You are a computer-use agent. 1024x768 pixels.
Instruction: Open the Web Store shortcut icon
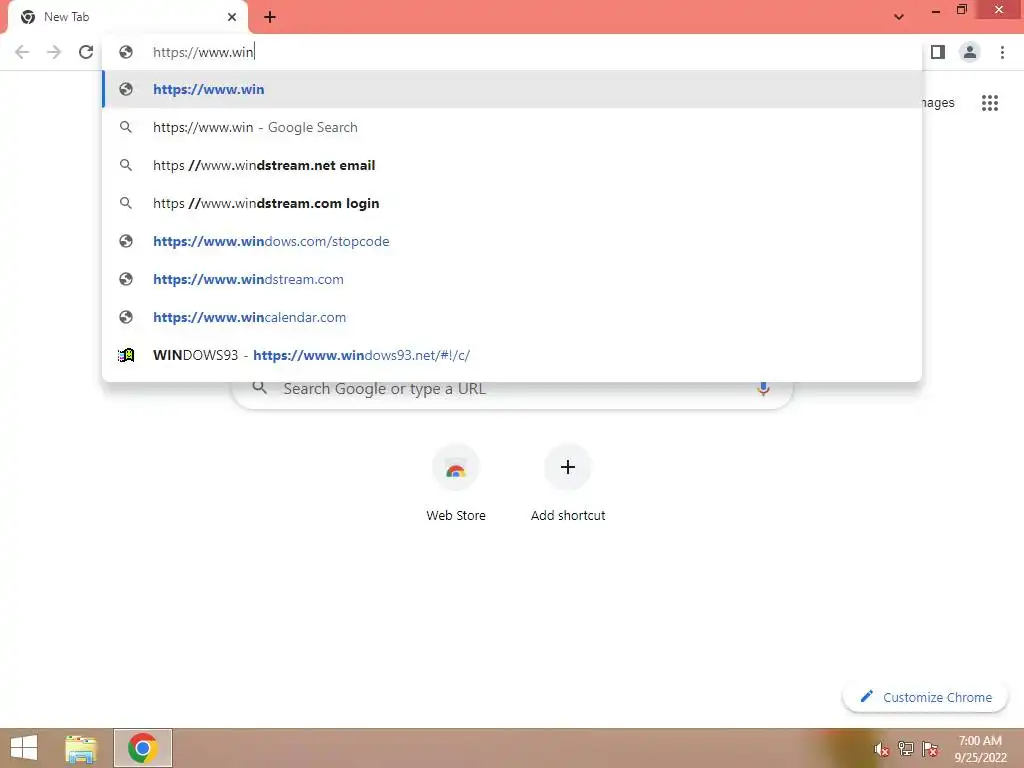point(456,468)
